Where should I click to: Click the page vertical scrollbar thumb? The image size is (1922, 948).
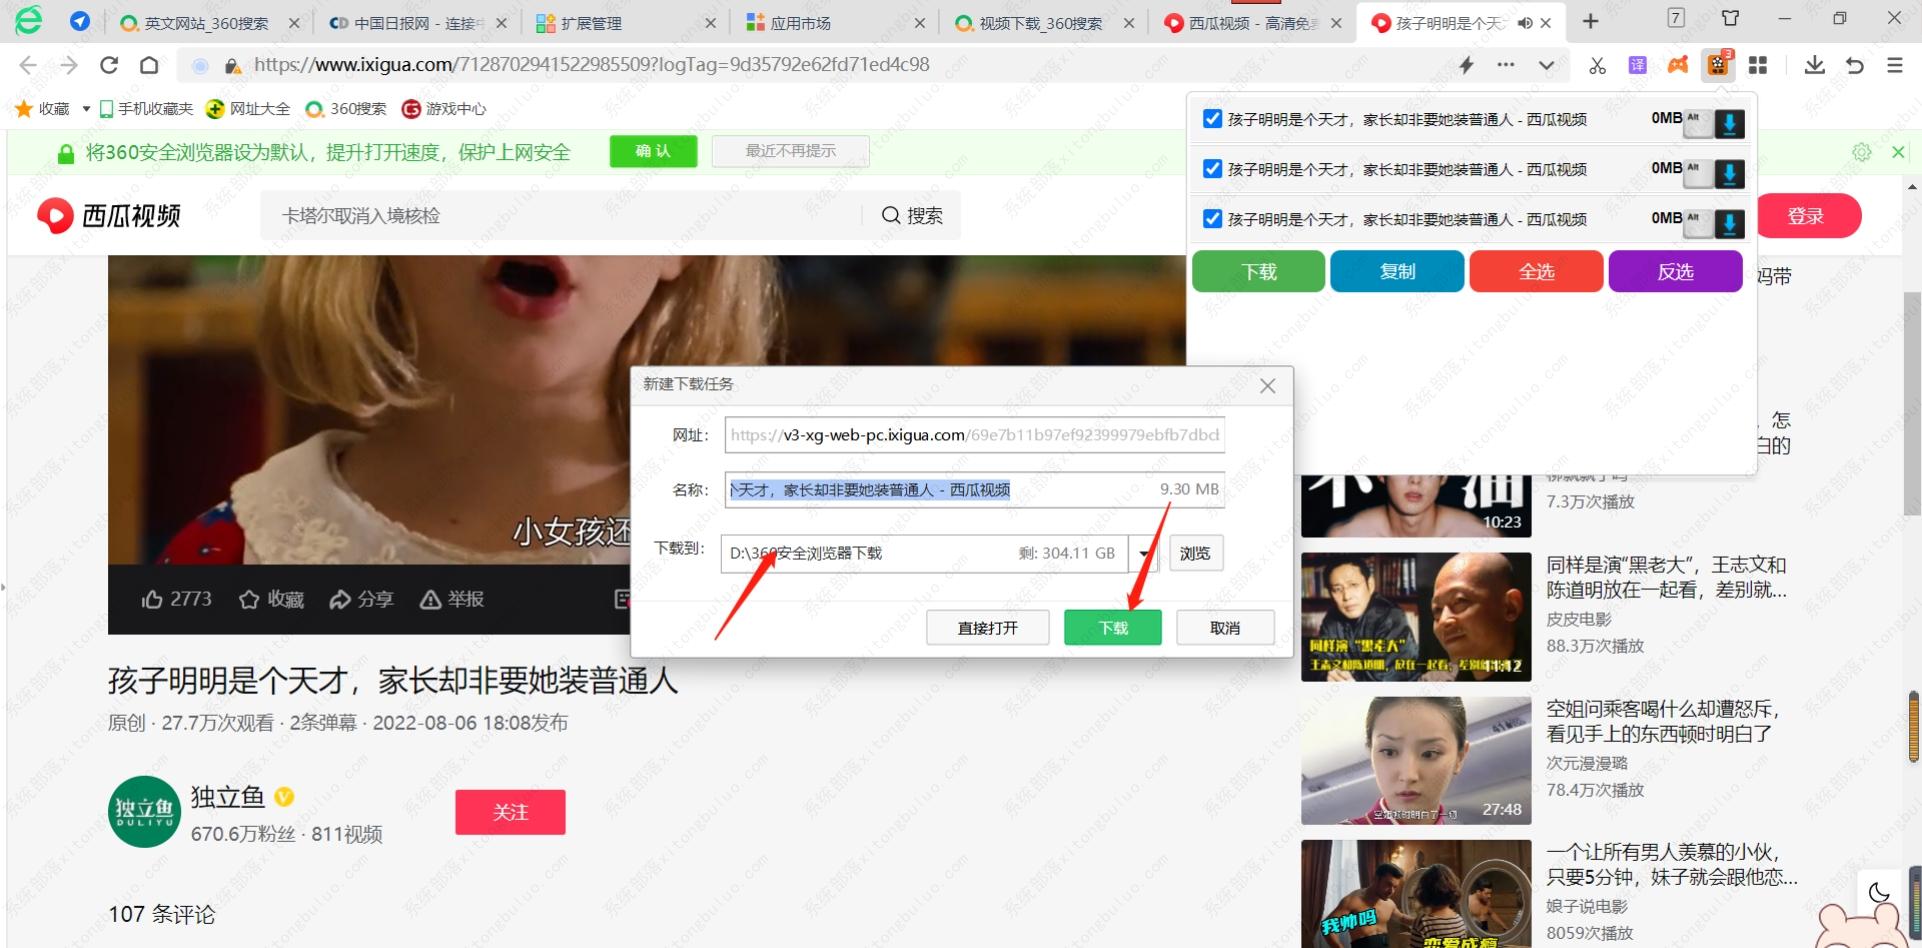pyautogui.click(x=1913, y=727)
